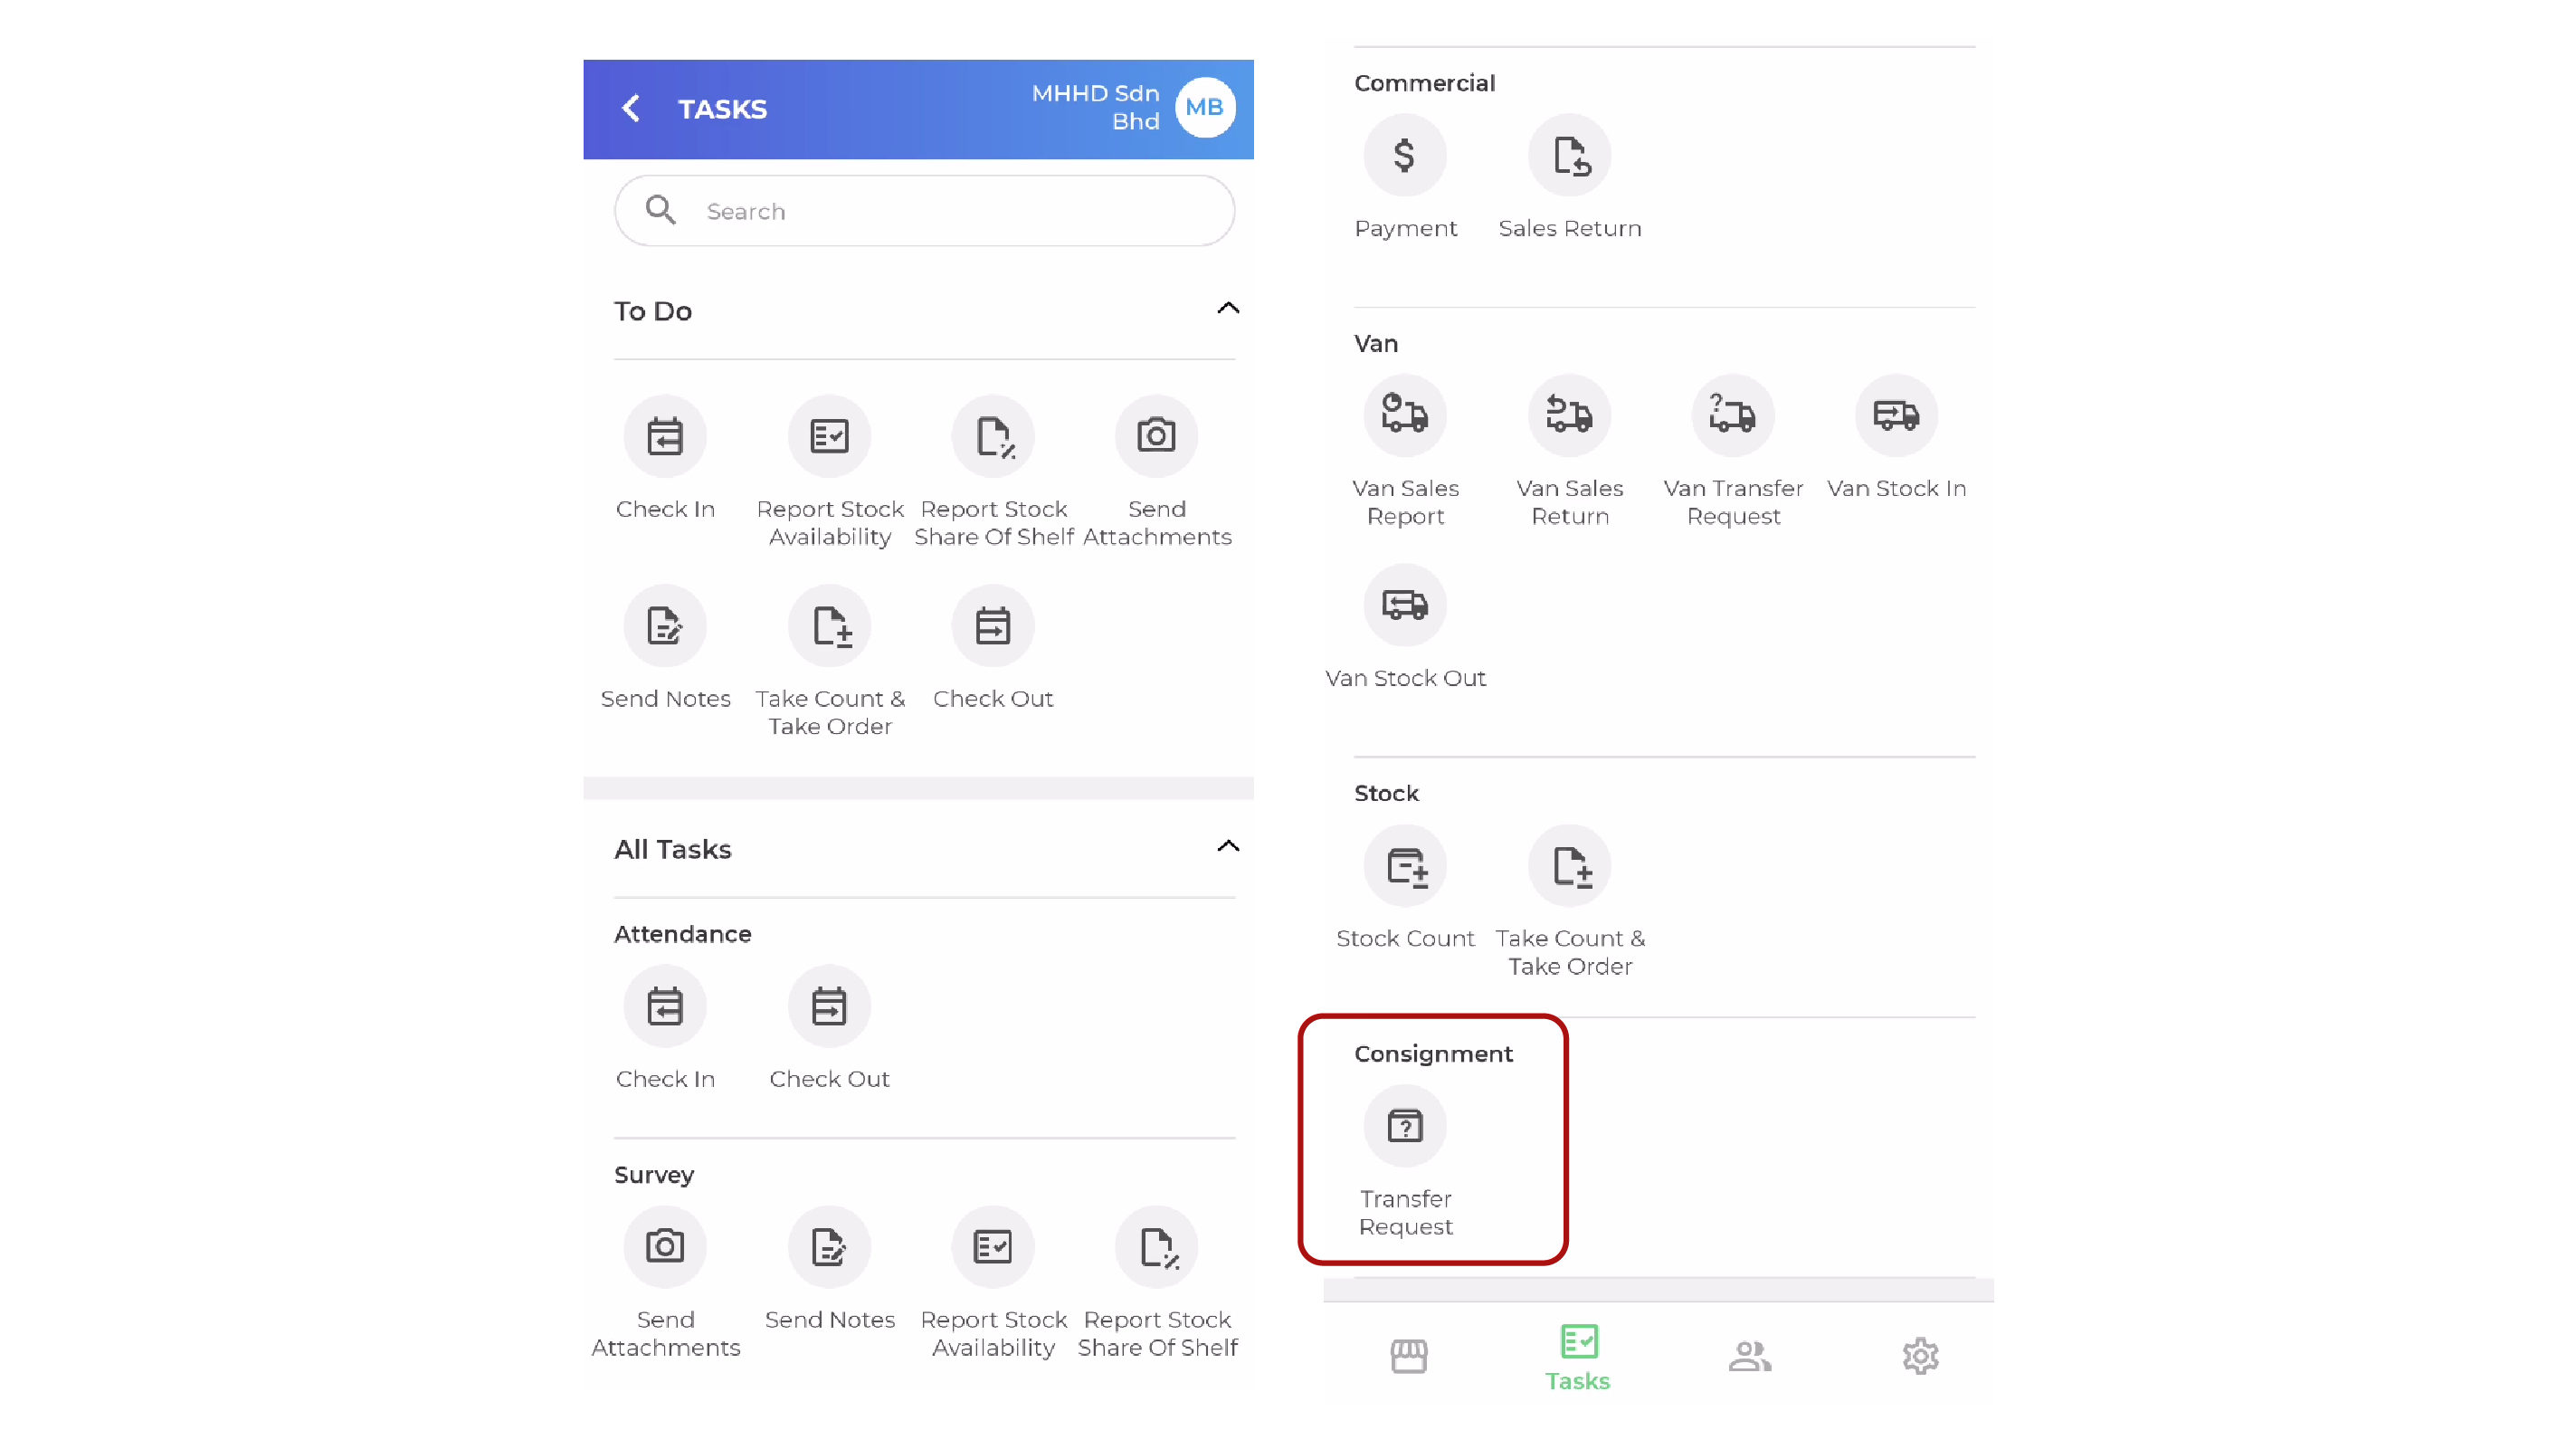
Task: Collapse the All Tasks section chevron
Action: click(x=1228, y=846)
